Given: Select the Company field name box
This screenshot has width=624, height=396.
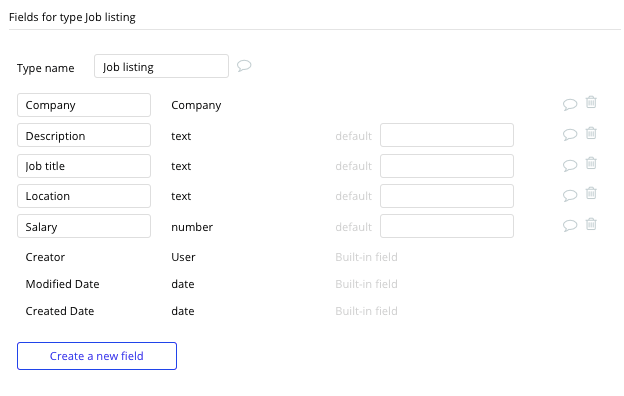Looking at the screenshot, I should [x=84, y=105].
